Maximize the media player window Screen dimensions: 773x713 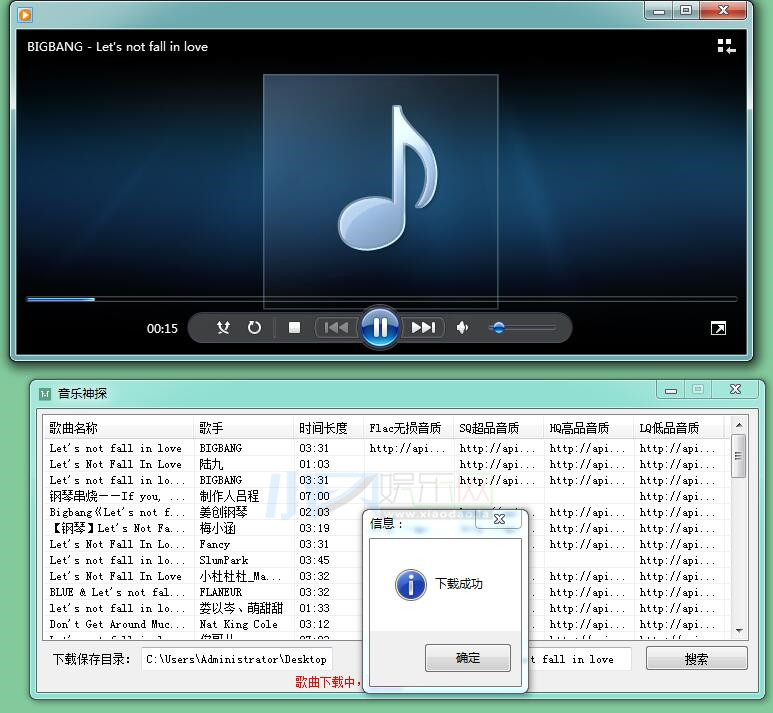point(686,10)
